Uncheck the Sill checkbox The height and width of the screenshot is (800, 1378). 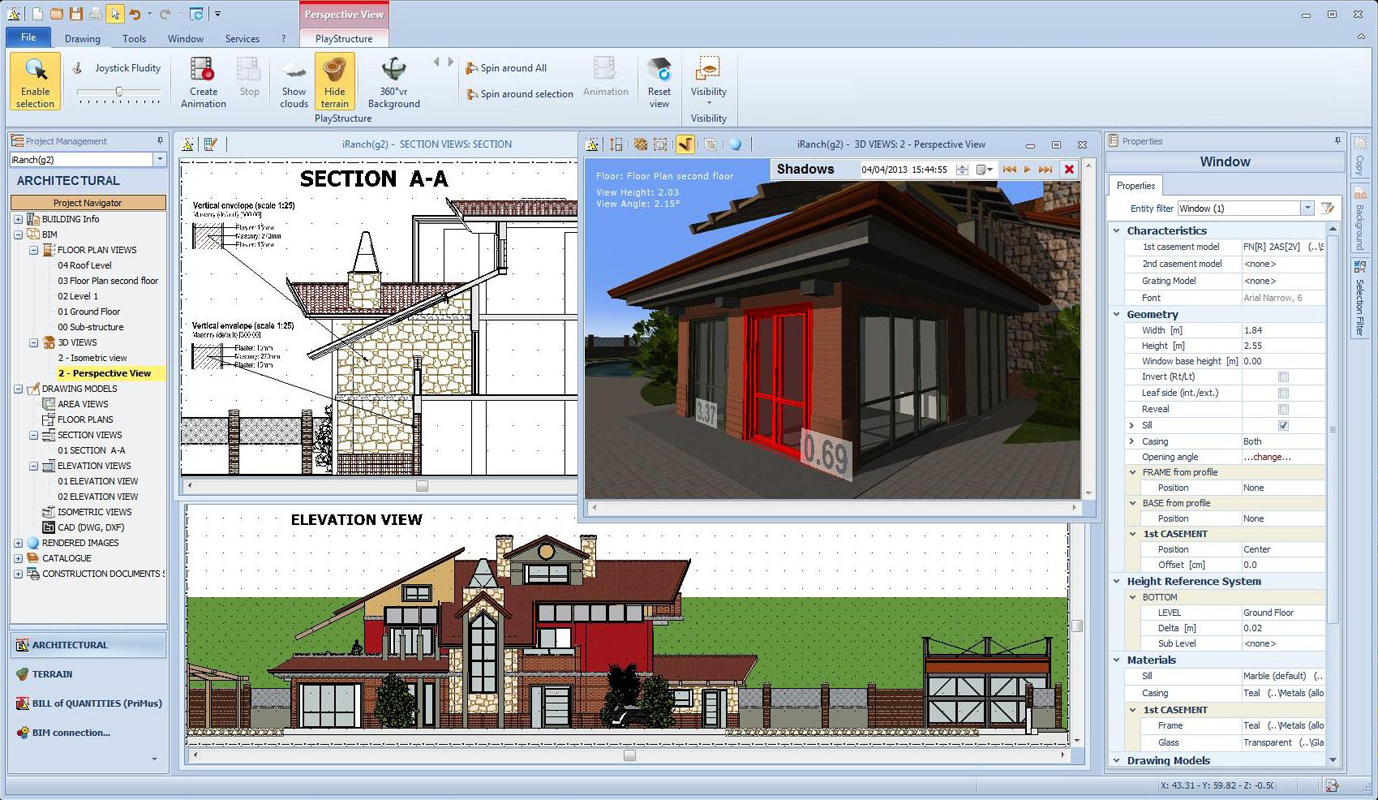click(x=1283, y=425)
